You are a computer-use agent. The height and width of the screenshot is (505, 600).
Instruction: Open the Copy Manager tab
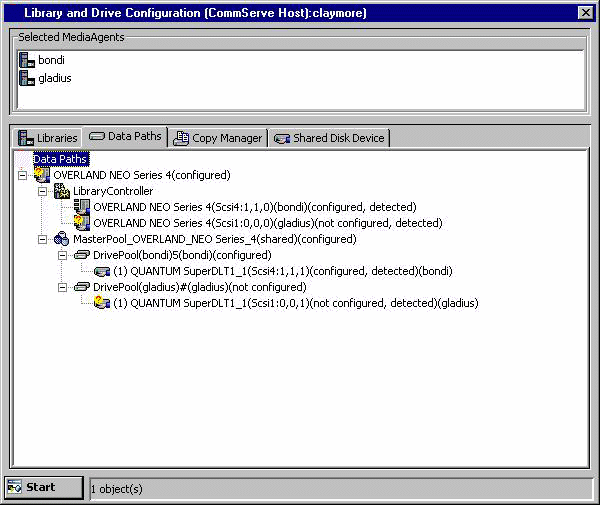(x=218, y=138)
